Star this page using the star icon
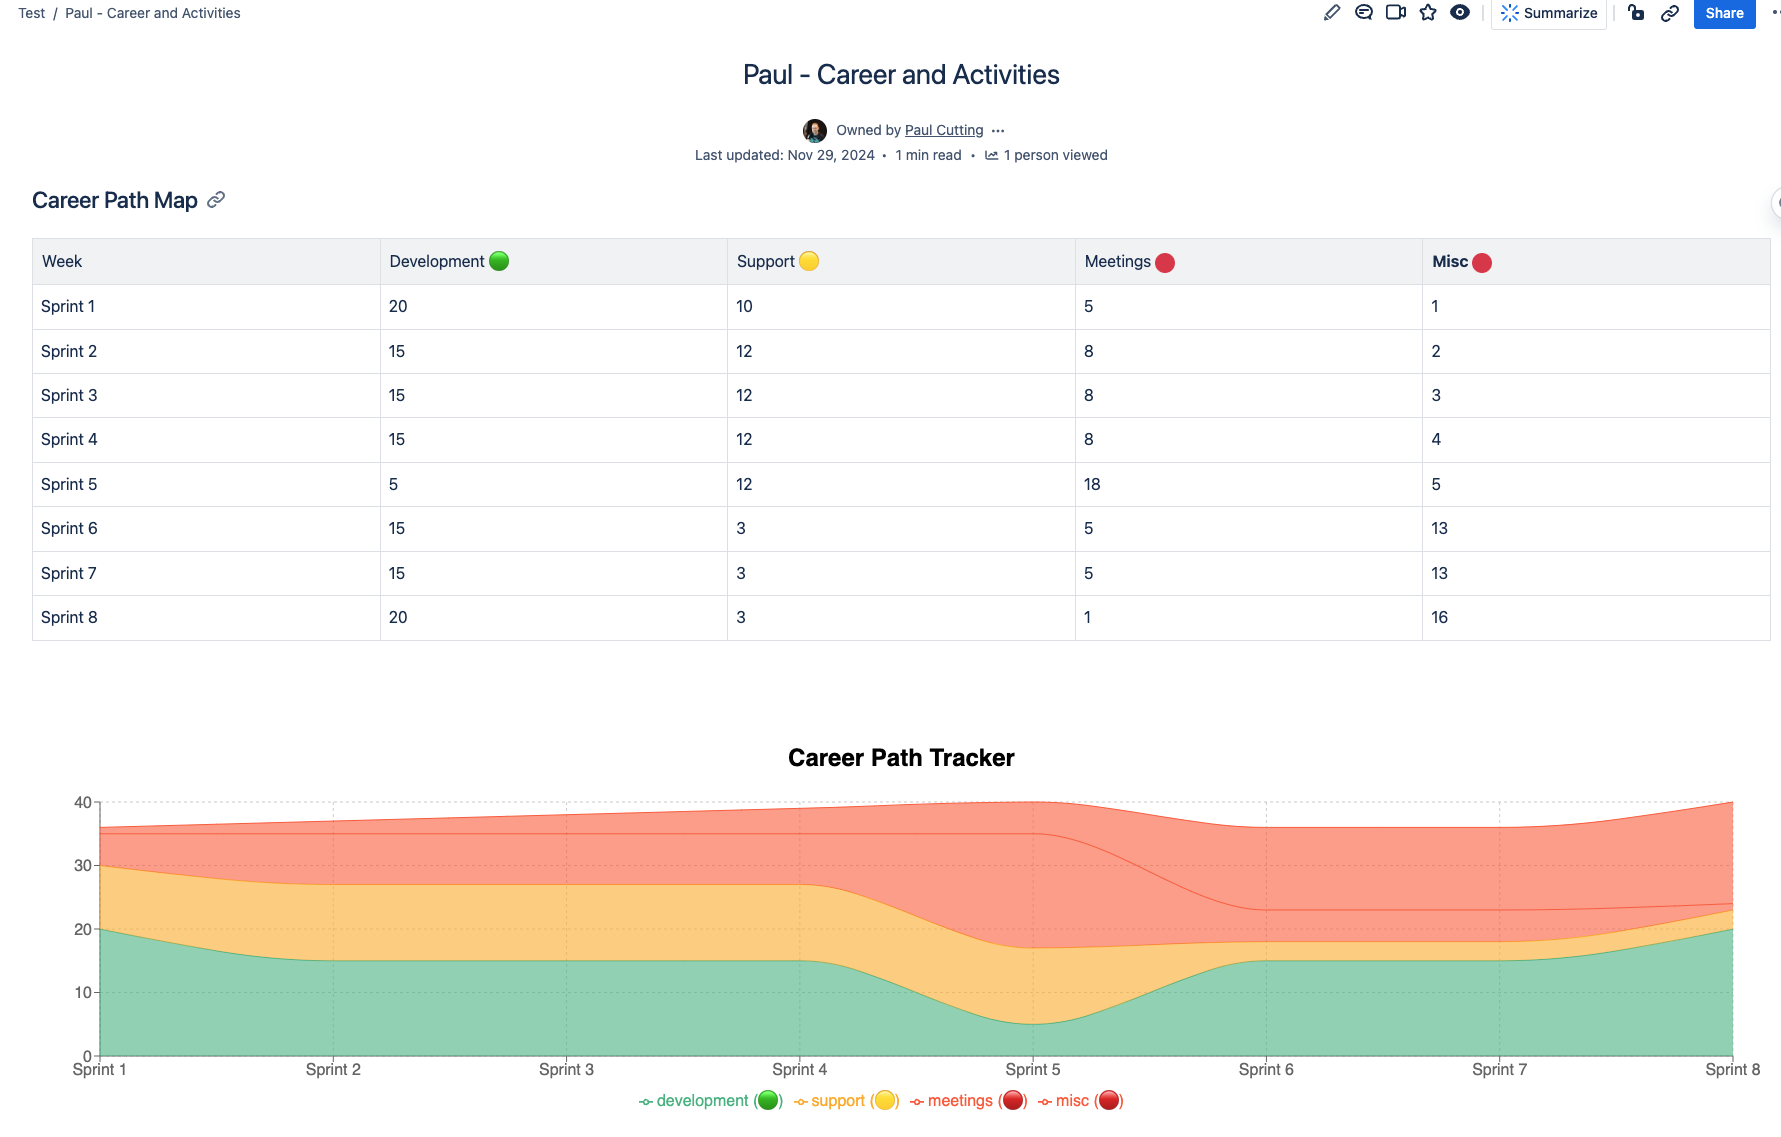Image resolution: width=1781 pixels, height=1137 pixels. (1428, 13)
